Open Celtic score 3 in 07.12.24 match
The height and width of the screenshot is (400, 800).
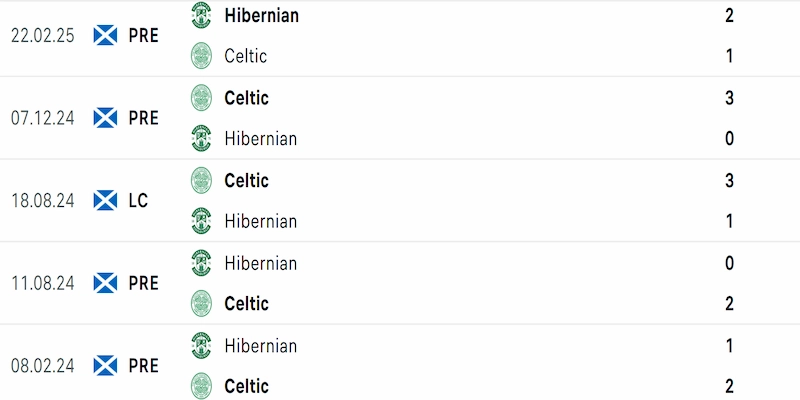point(729,97)
